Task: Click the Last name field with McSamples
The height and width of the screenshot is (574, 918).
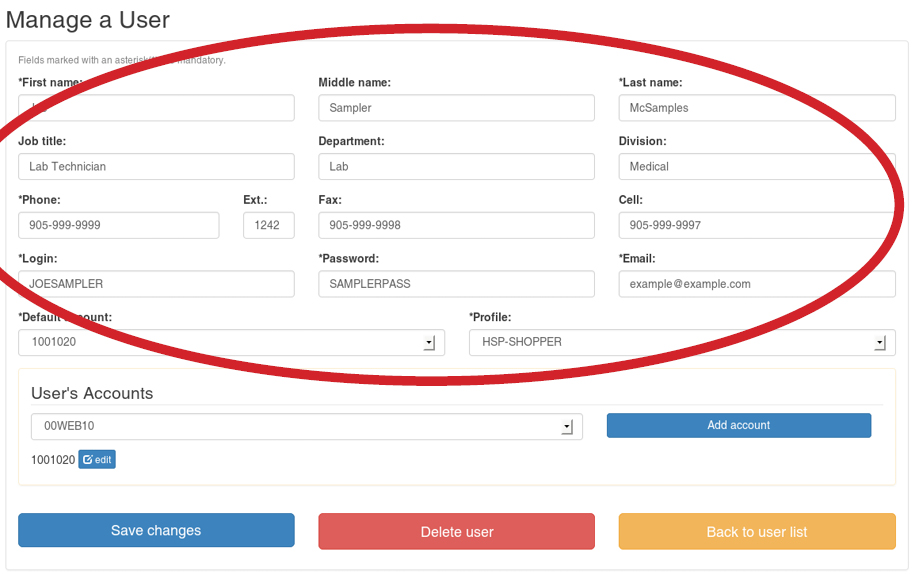Action: pyautogui.click(x=756, y=108)
